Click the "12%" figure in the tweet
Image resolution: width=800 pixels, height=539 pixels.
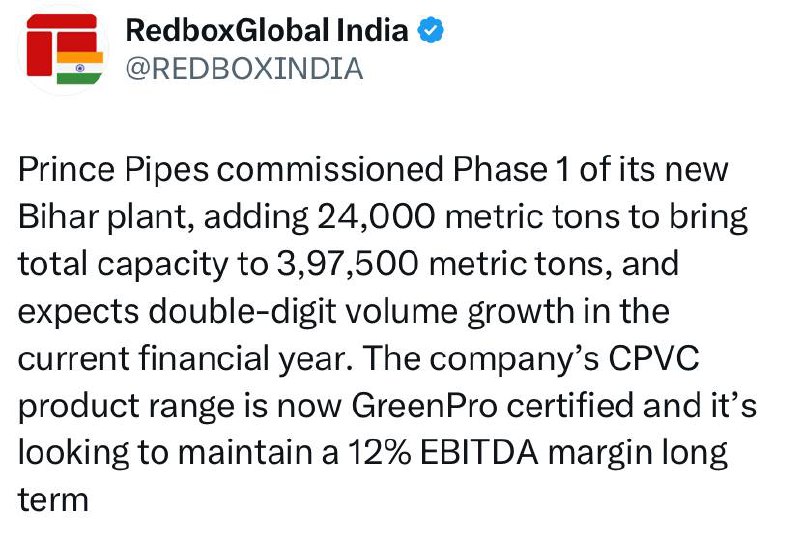380,453
